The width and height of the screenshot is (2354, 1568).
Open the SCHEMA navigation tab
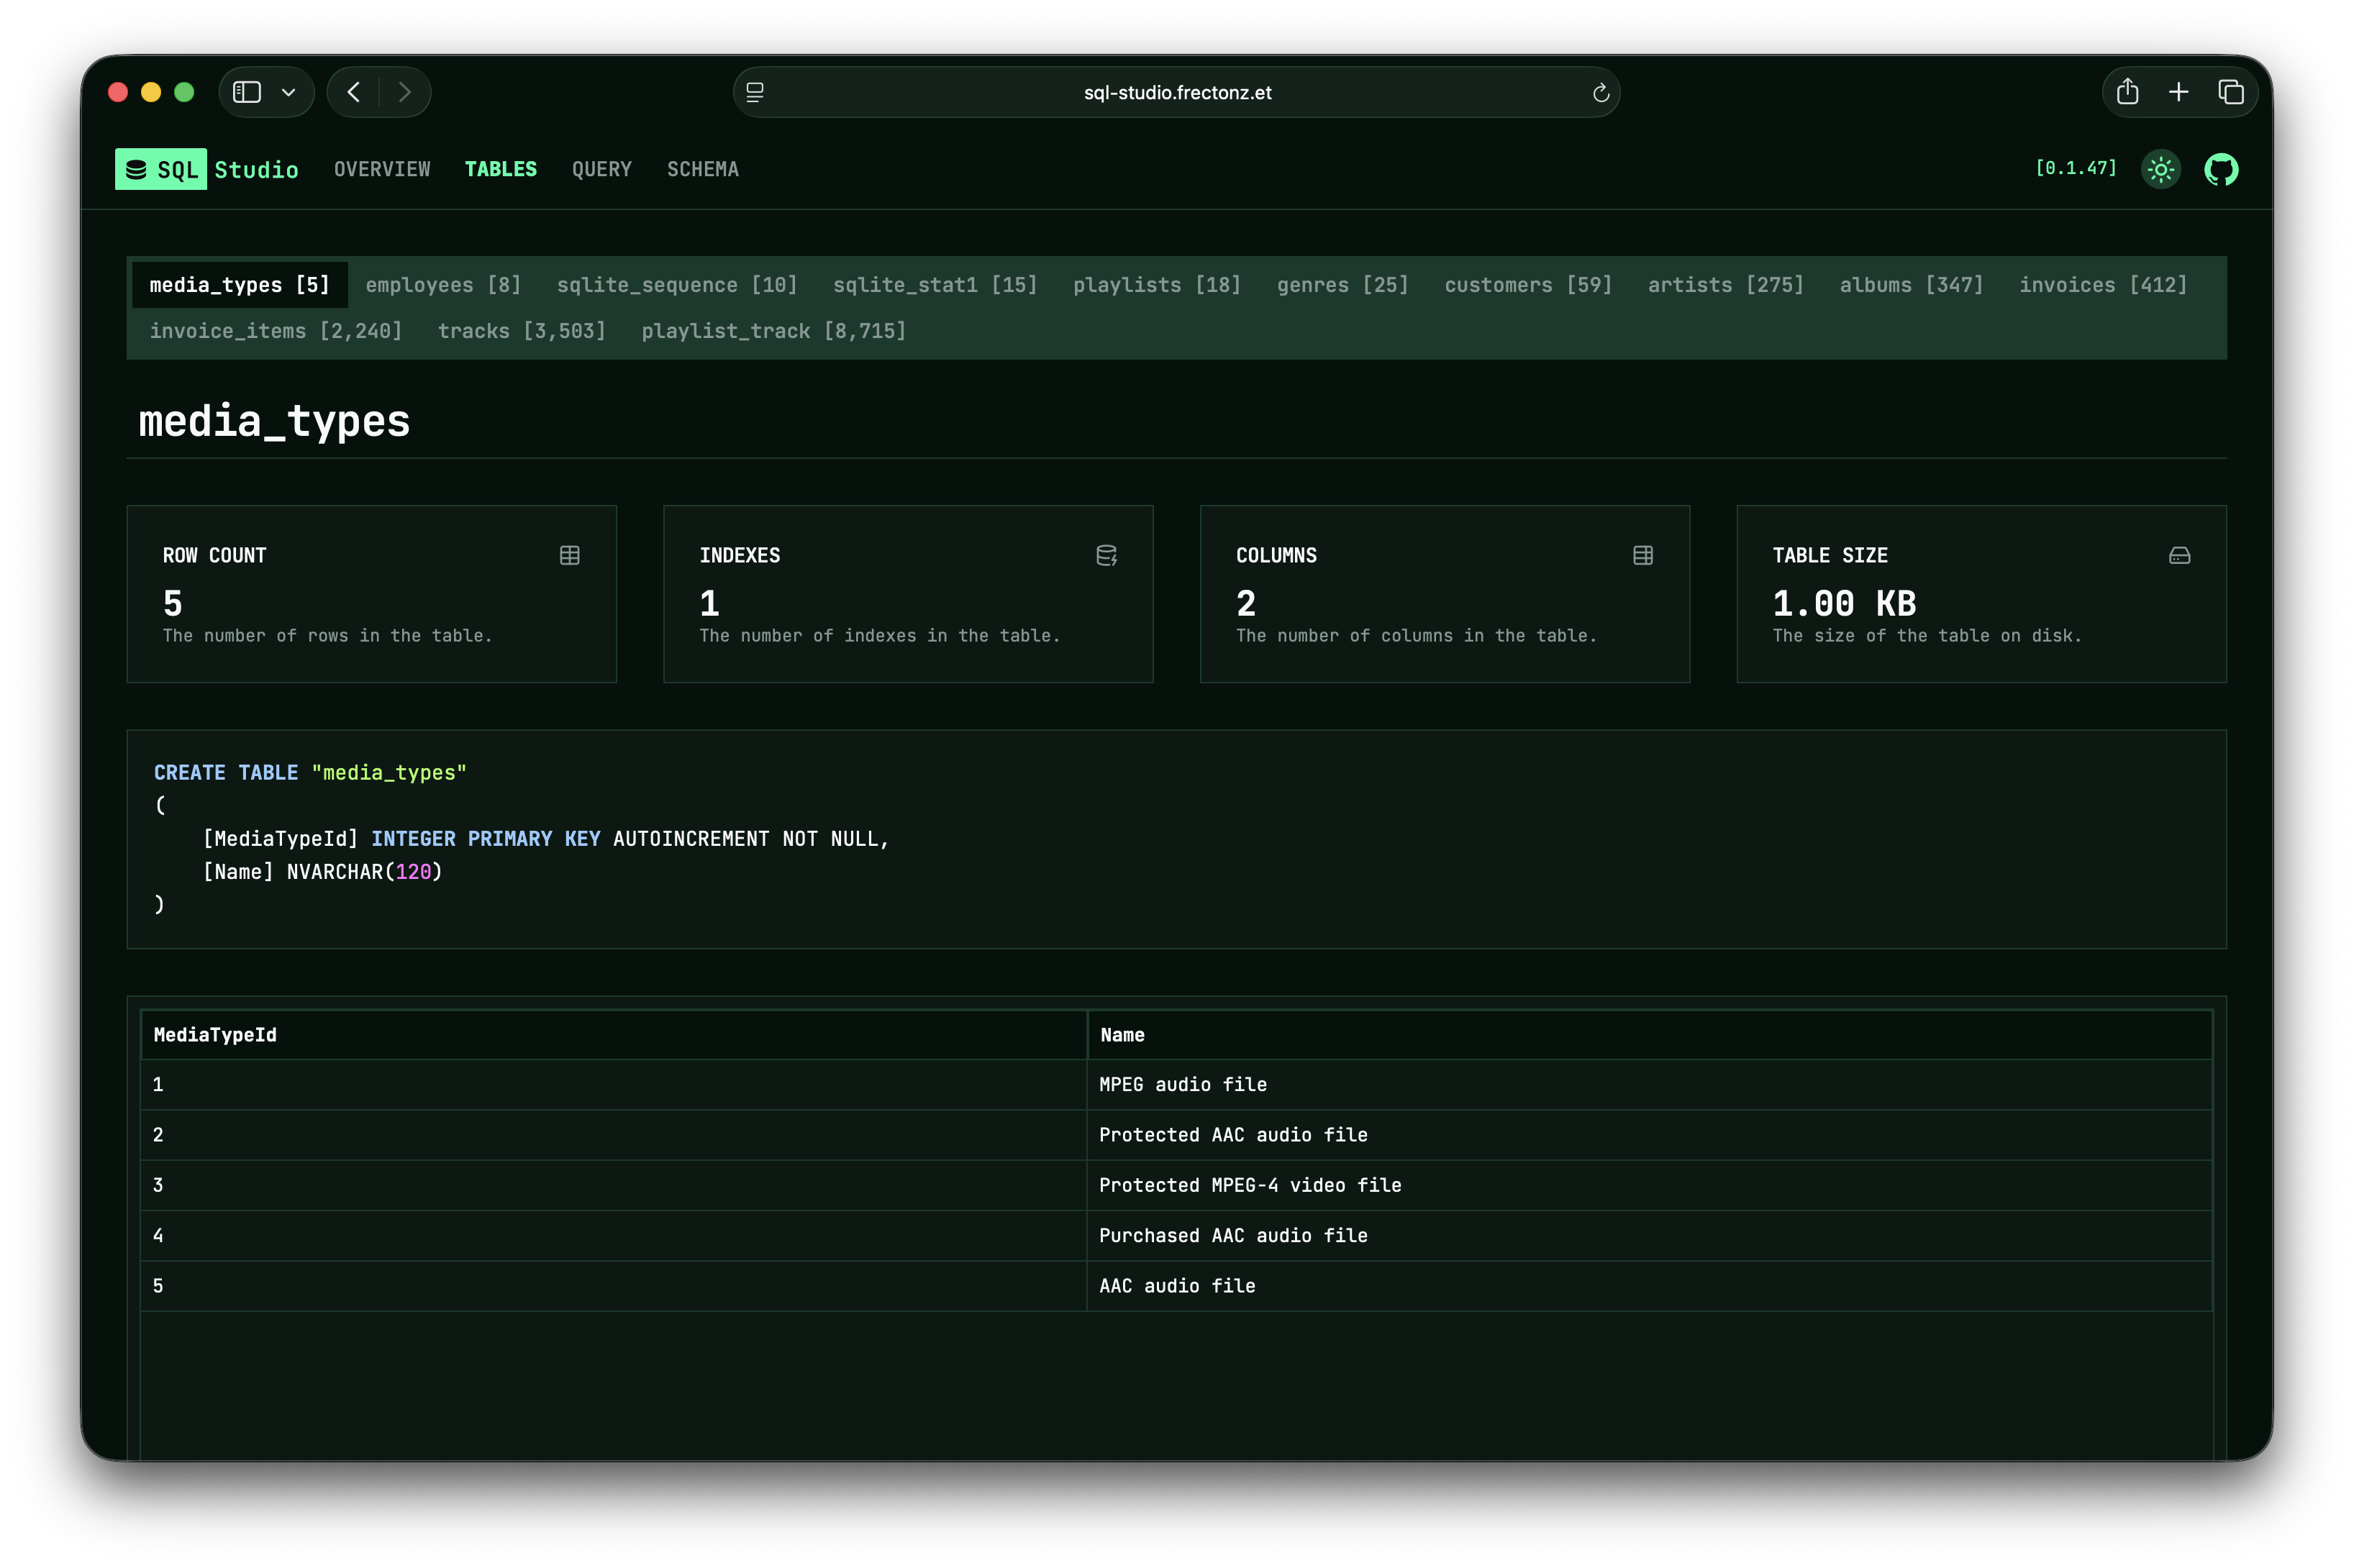702,169
